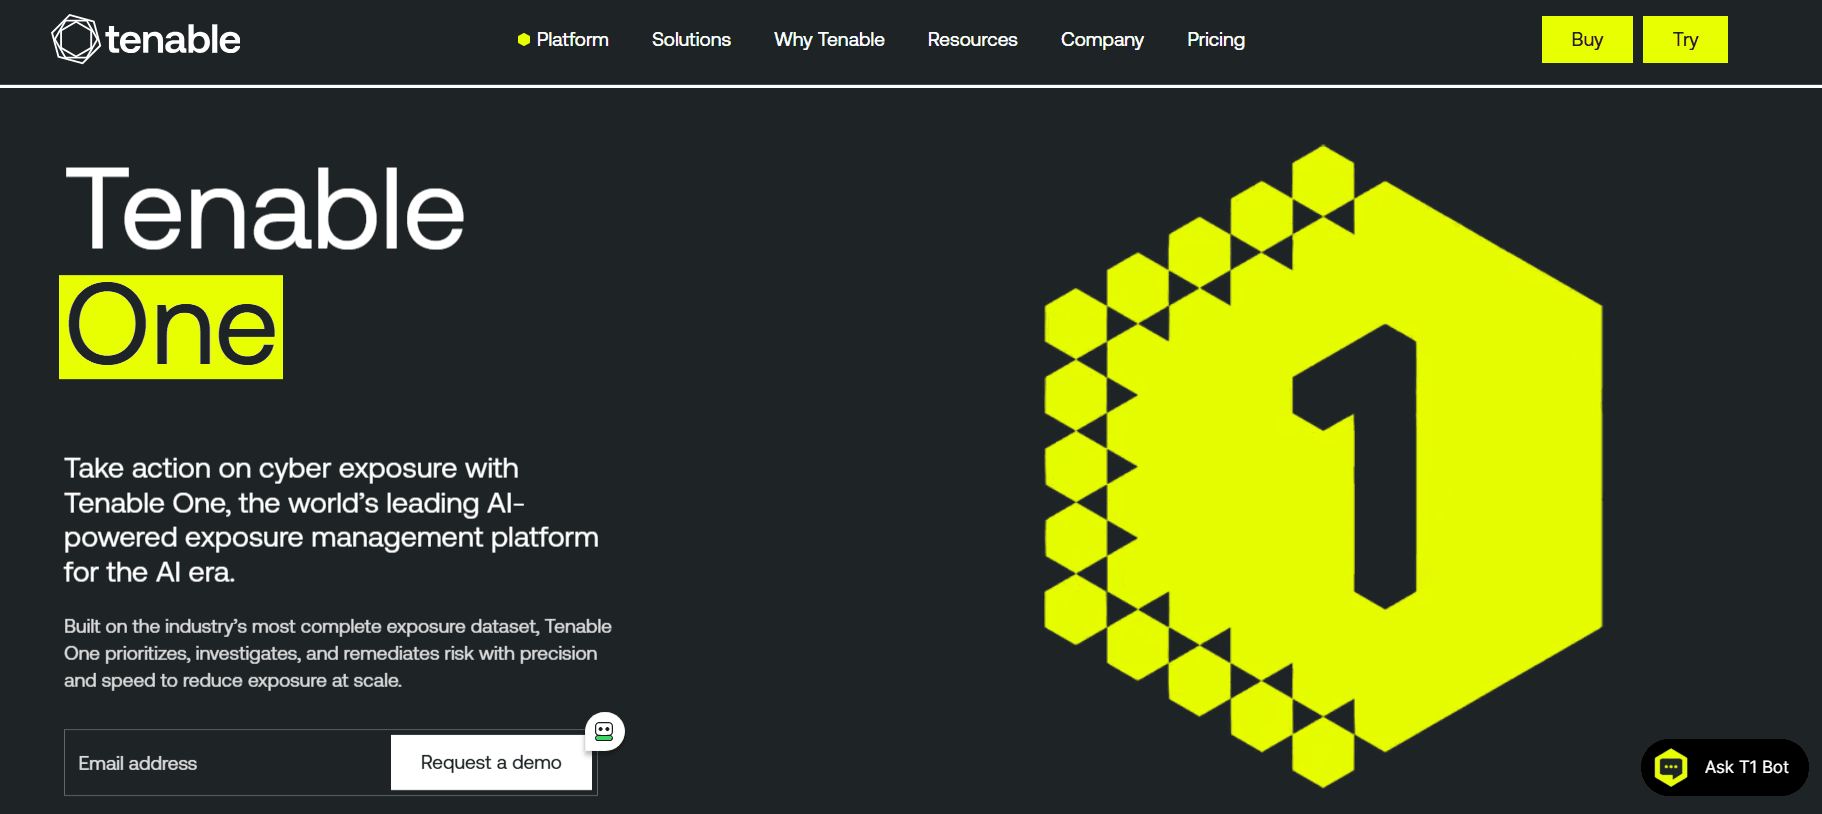Go to the Pricing page
Viewport: 1822px width, 814px height.
(x=1216, y=40)
